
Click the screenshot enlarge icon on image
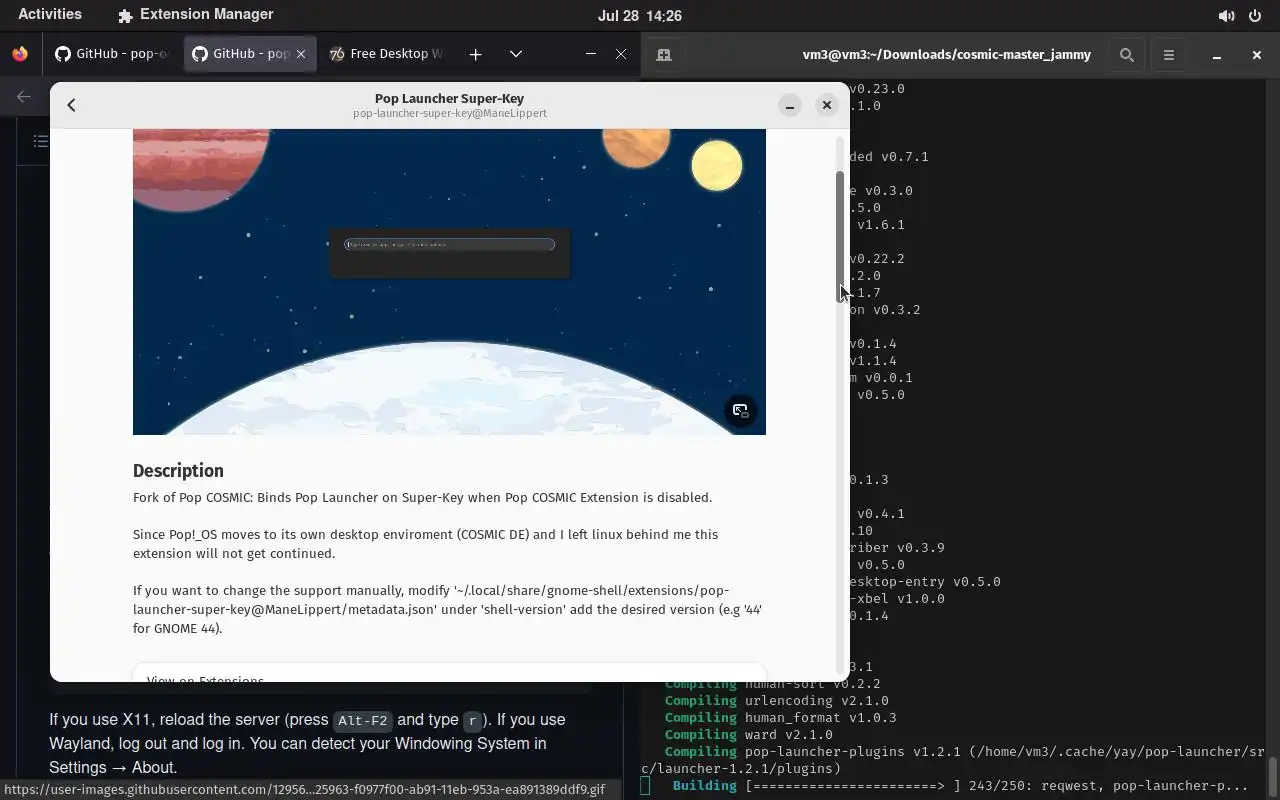pos(740,411)
